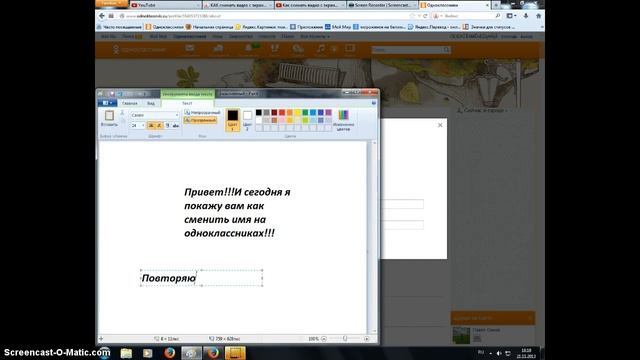The height and width of the screenshot is (360, 640).
Task: Select the Opaque background option
Action: [202, 112]
